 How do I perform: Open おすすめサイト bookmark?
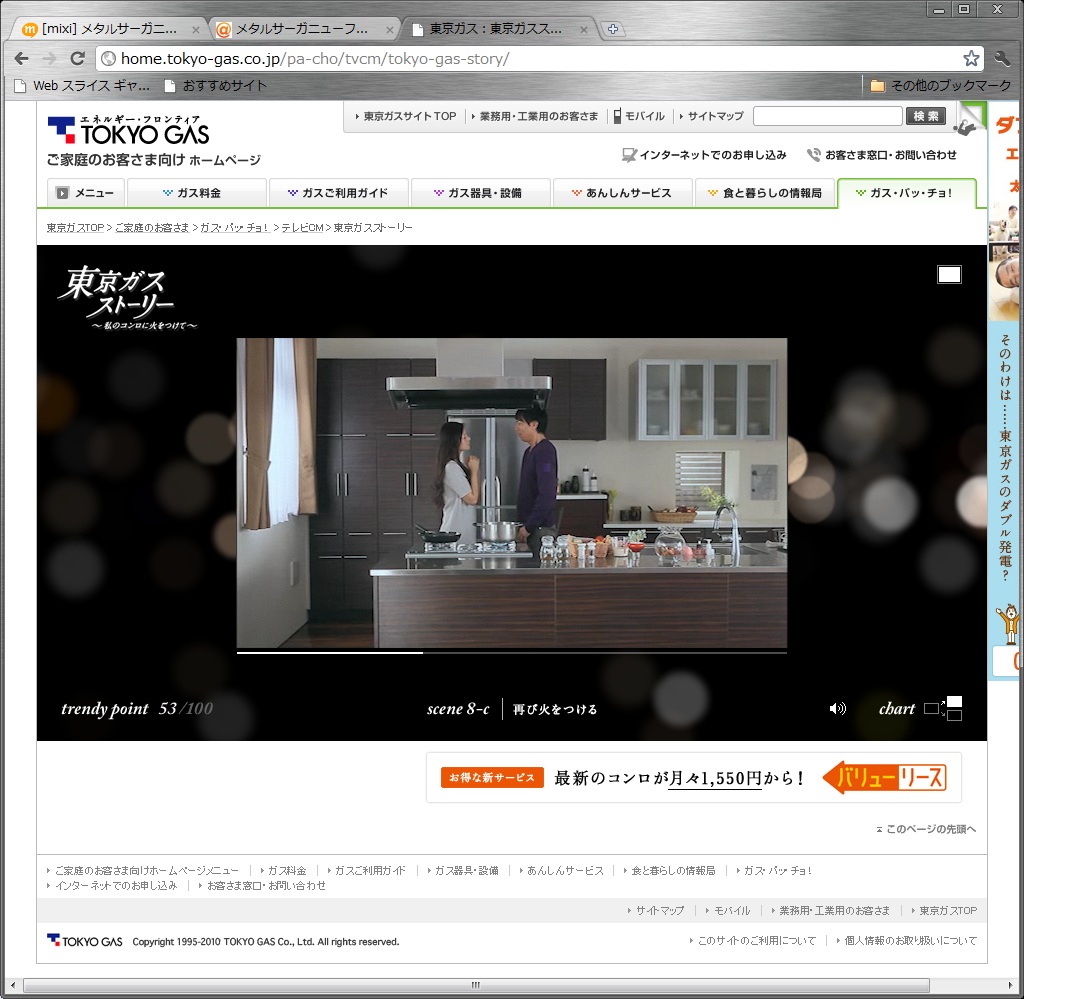click(x=216, y=85)
